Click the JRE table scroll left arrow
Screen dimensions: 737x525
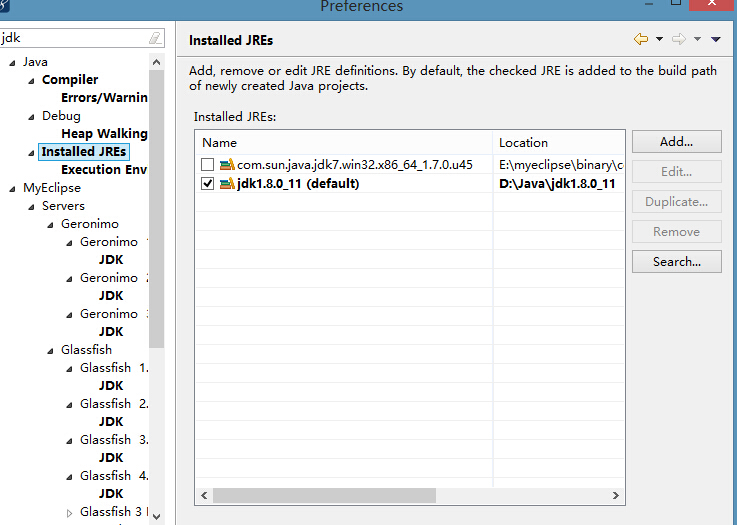coord(204,495)
